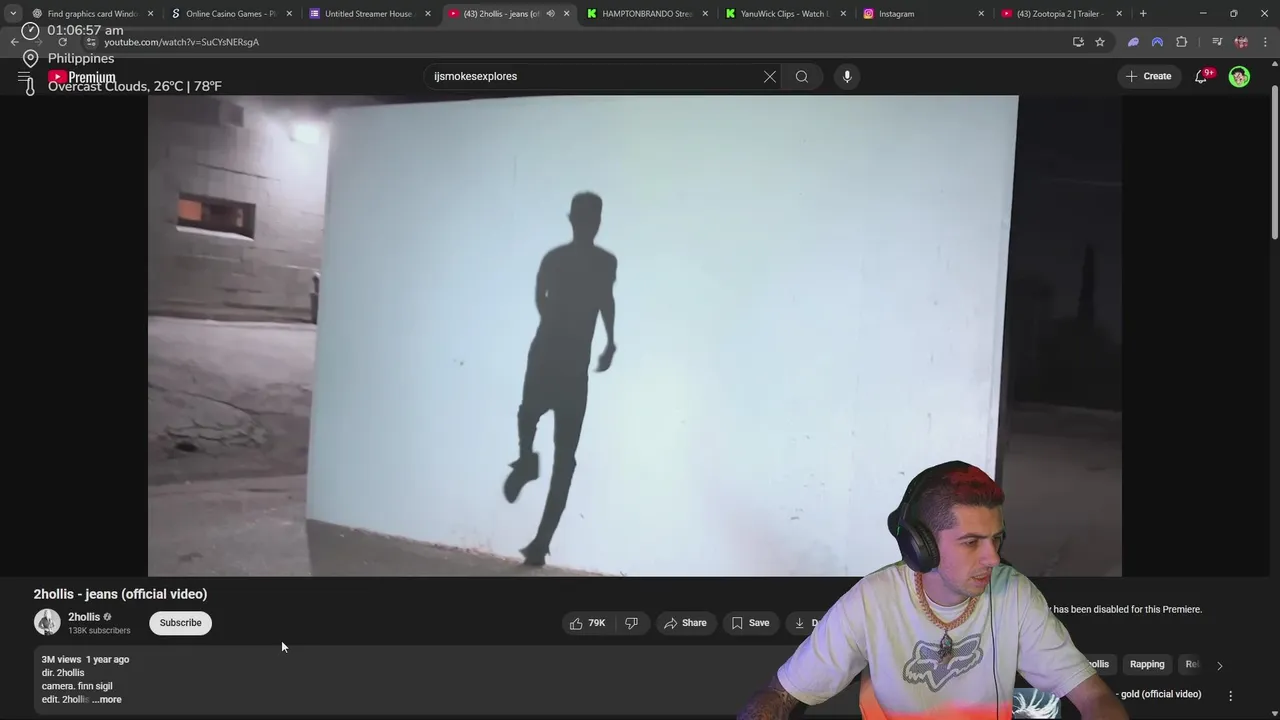
Task: Open the browser extensions puzzle icon
Action: (x=1182, y=42)
